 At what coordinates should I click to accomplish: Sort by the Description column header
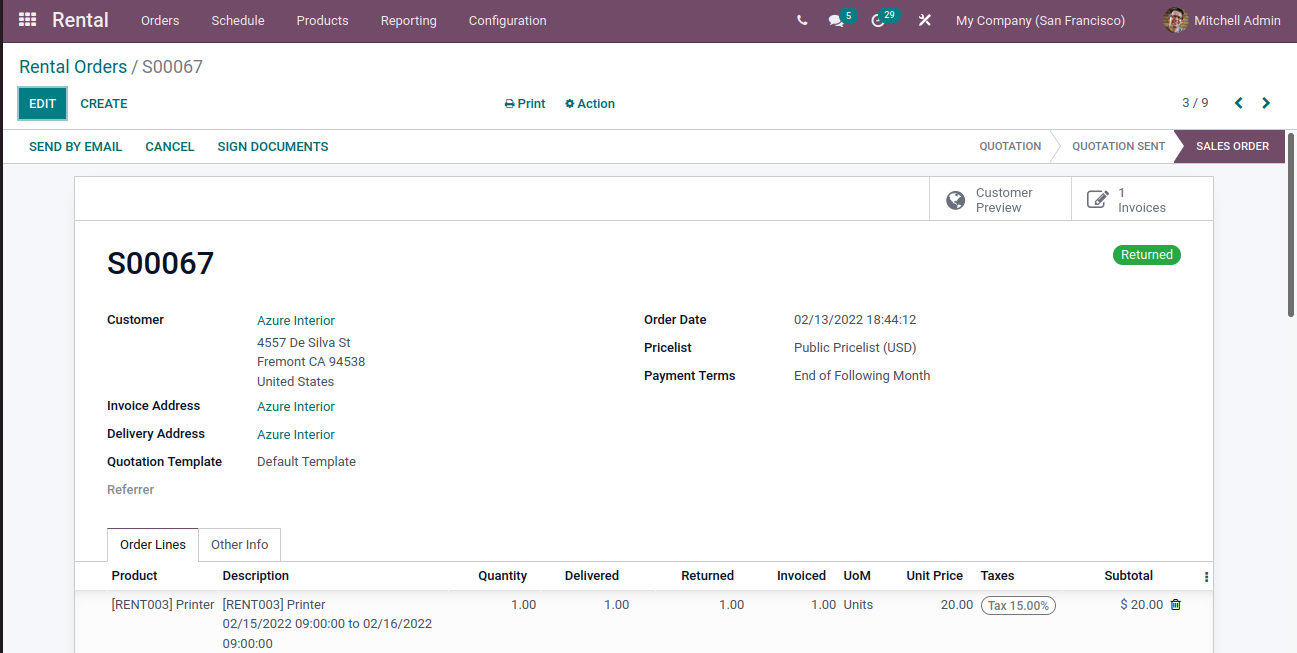[256, 576]
